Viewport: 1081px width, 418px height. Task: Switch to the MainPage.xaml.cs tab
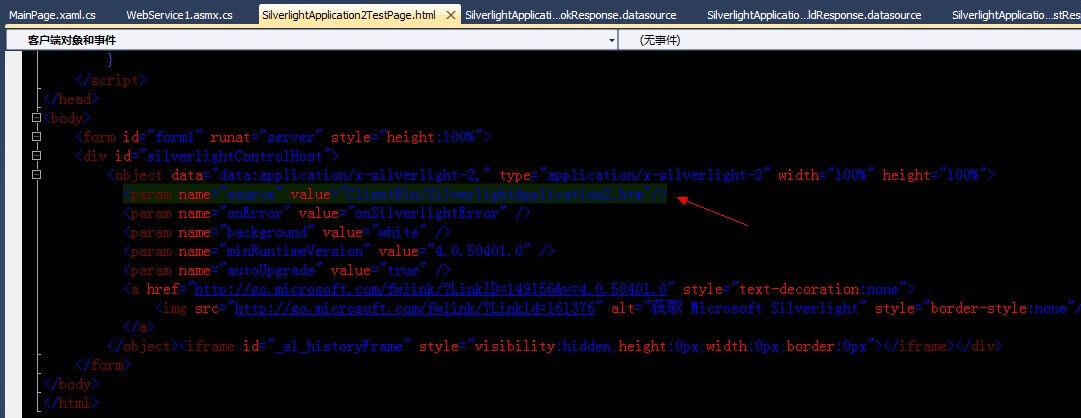[52, 14]
